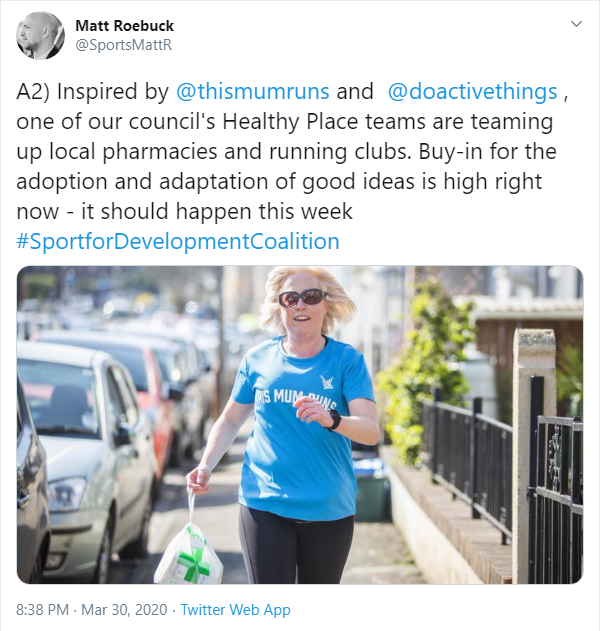Click the Matt Roebuck display name
The image size is (612, 631).
click(x=124, y=26)
